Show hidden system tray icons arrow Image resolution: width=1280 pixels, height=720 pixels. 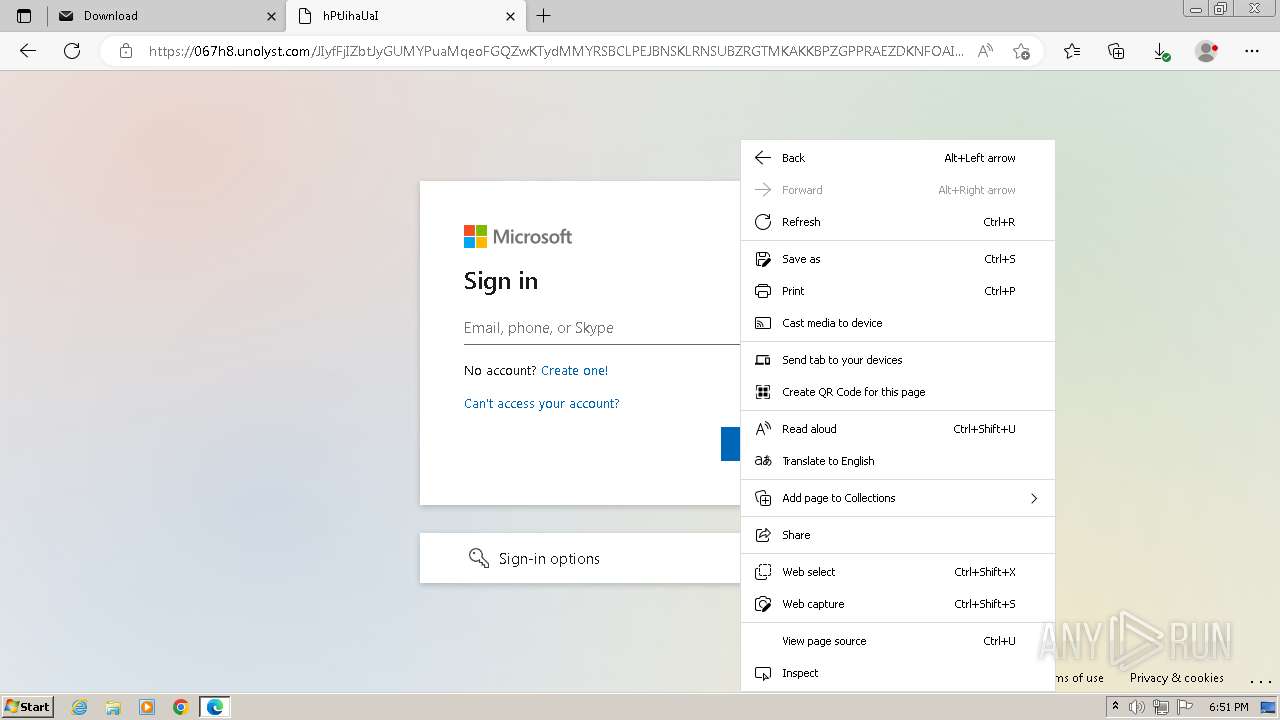pos(1115,707)
